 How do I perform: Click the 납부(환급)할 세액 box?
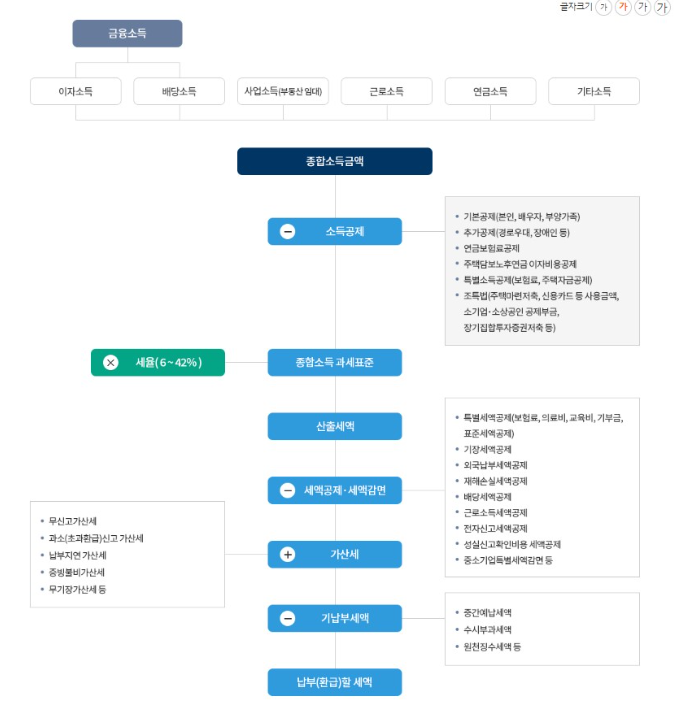click(335, 682)
